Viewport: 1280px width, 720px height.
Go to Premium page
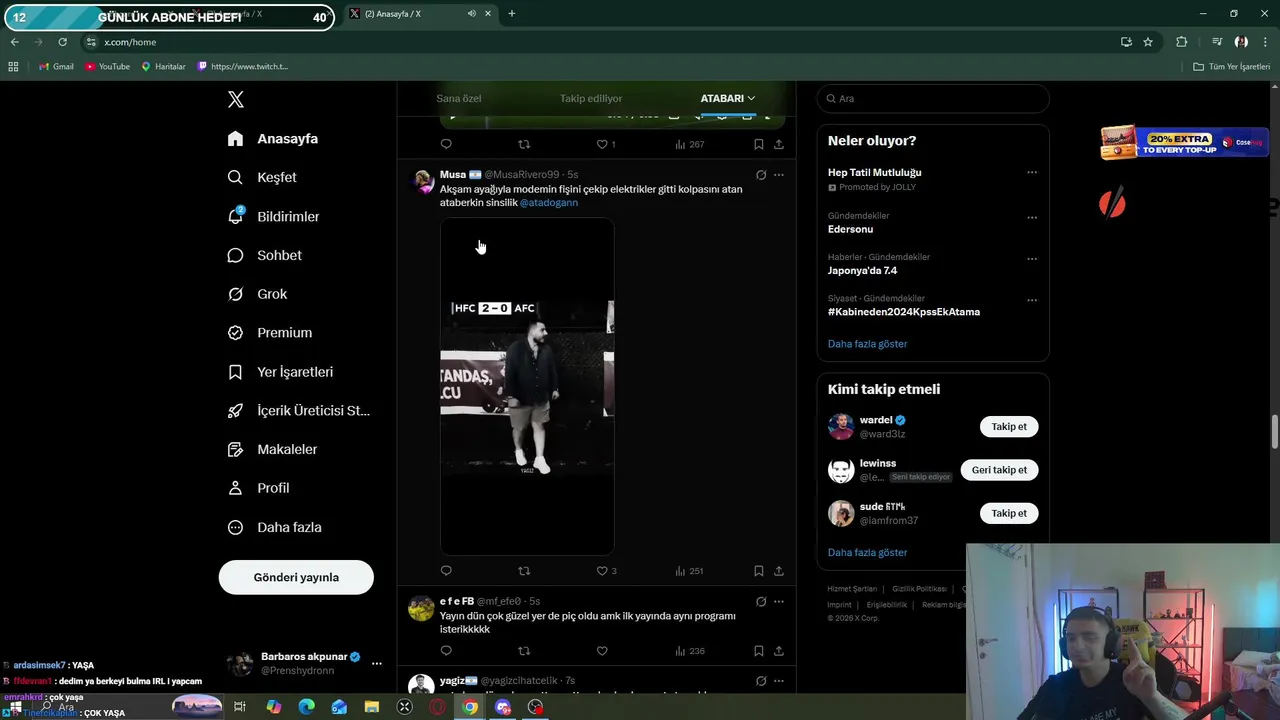tap(269, 333)
